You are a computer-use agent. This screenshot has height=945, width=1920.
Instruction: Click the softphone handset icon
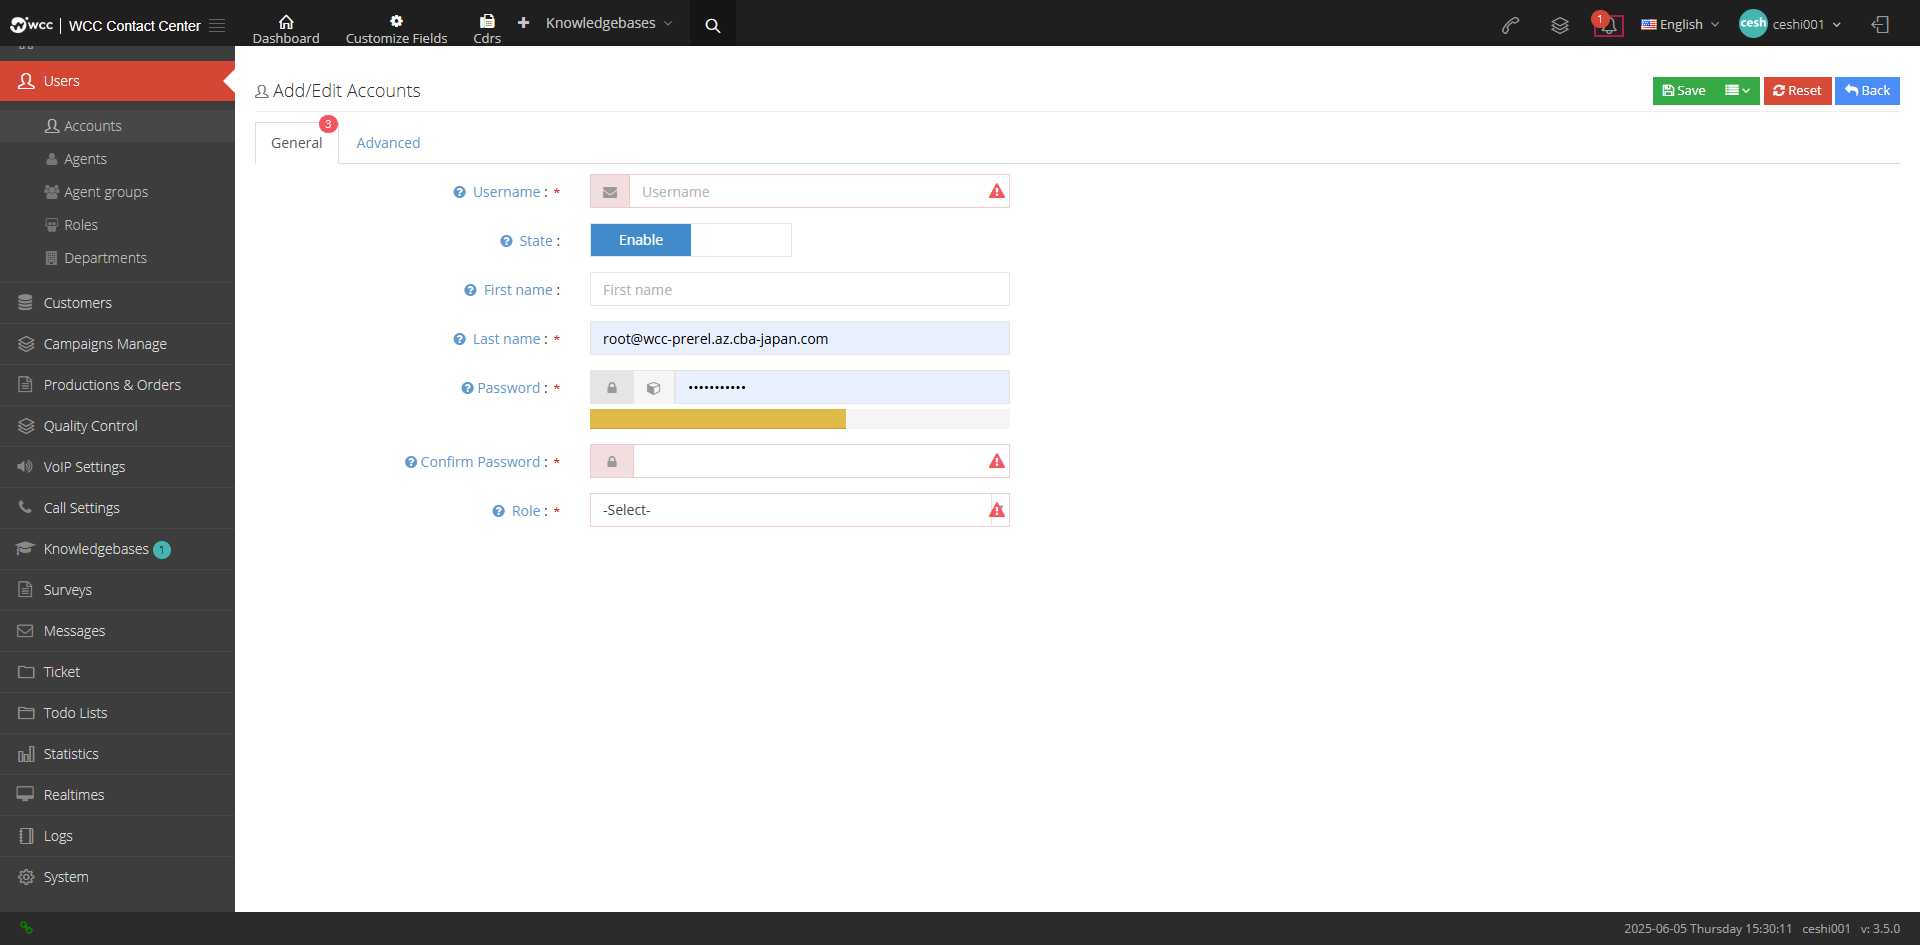point(1511,25)
